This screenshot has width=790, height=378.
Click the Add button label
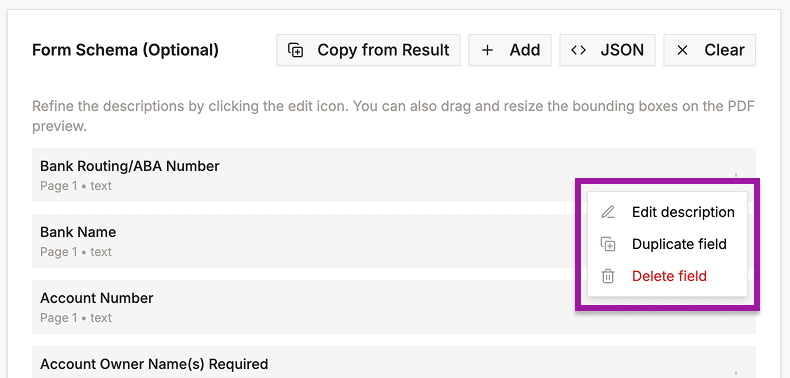525,50
